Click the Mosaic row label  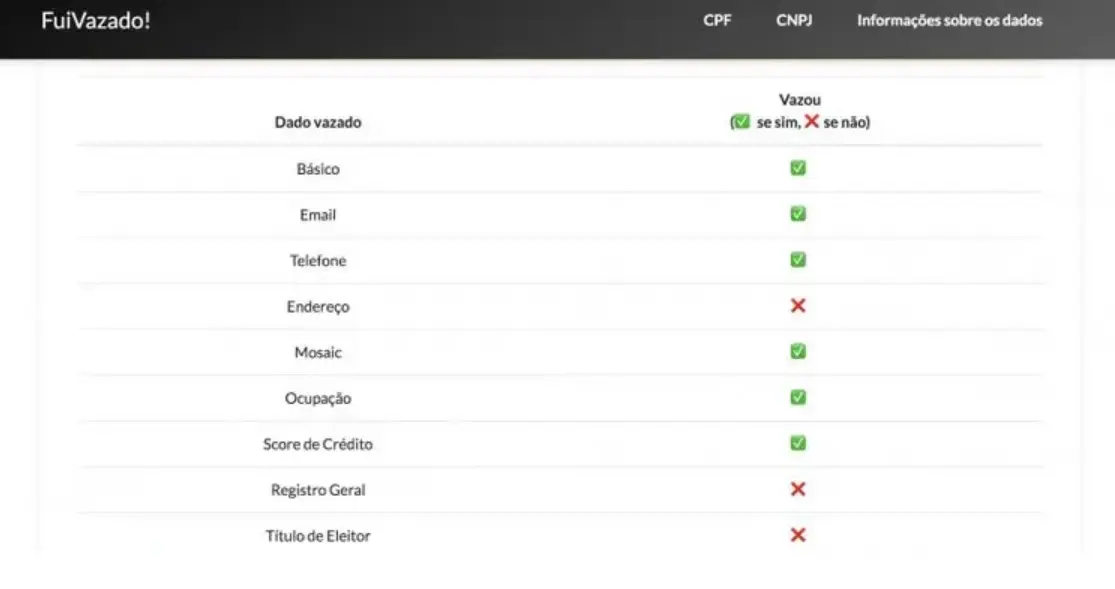(x=318, y=353)
